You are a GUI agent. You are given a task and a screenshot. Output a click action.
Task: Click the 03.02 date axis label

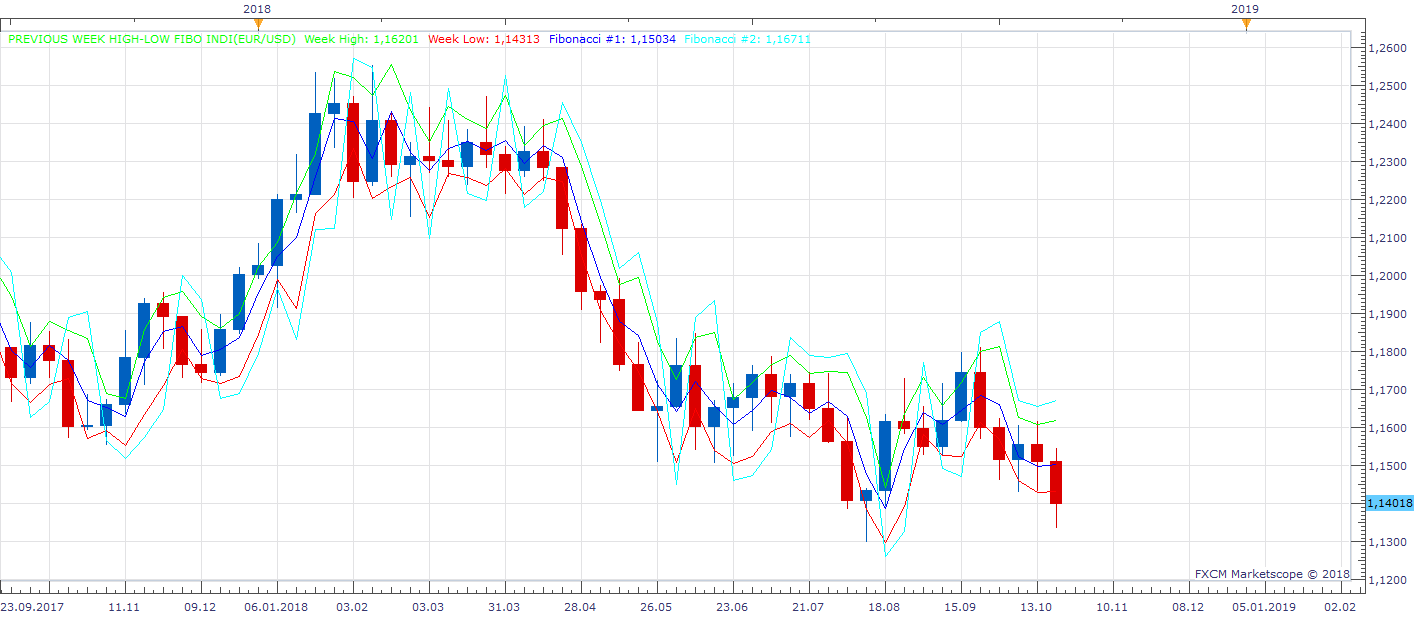pyautogui.click(x=351, y=607)
